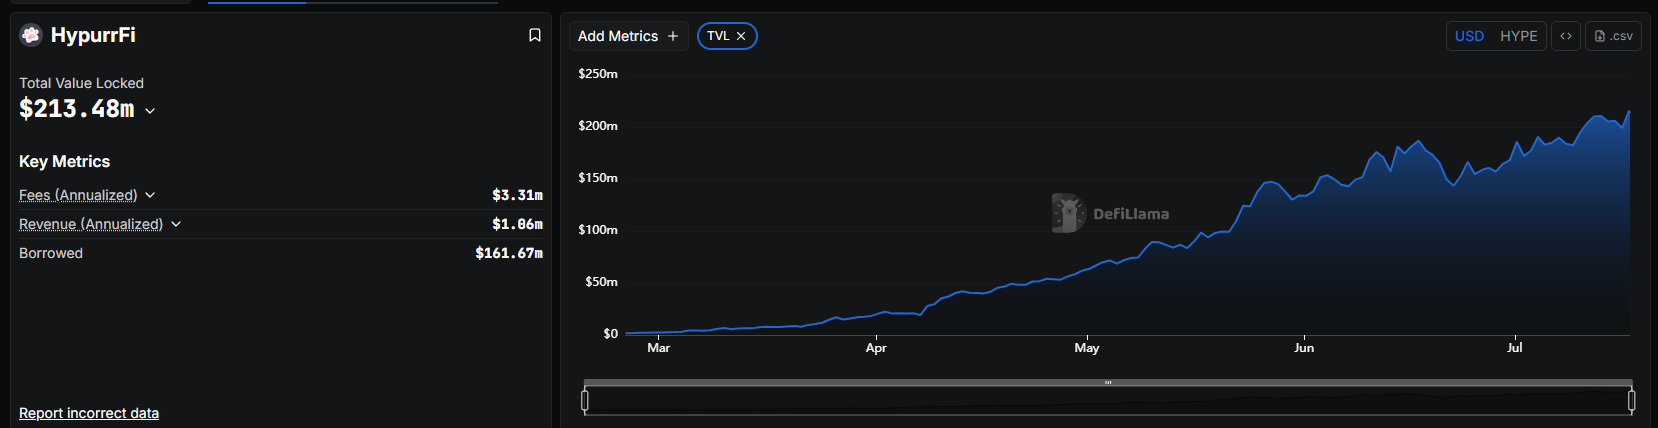Open the Report incorrect data link
The height and width of the screenshot is (428, 1658).
(89, 413)
